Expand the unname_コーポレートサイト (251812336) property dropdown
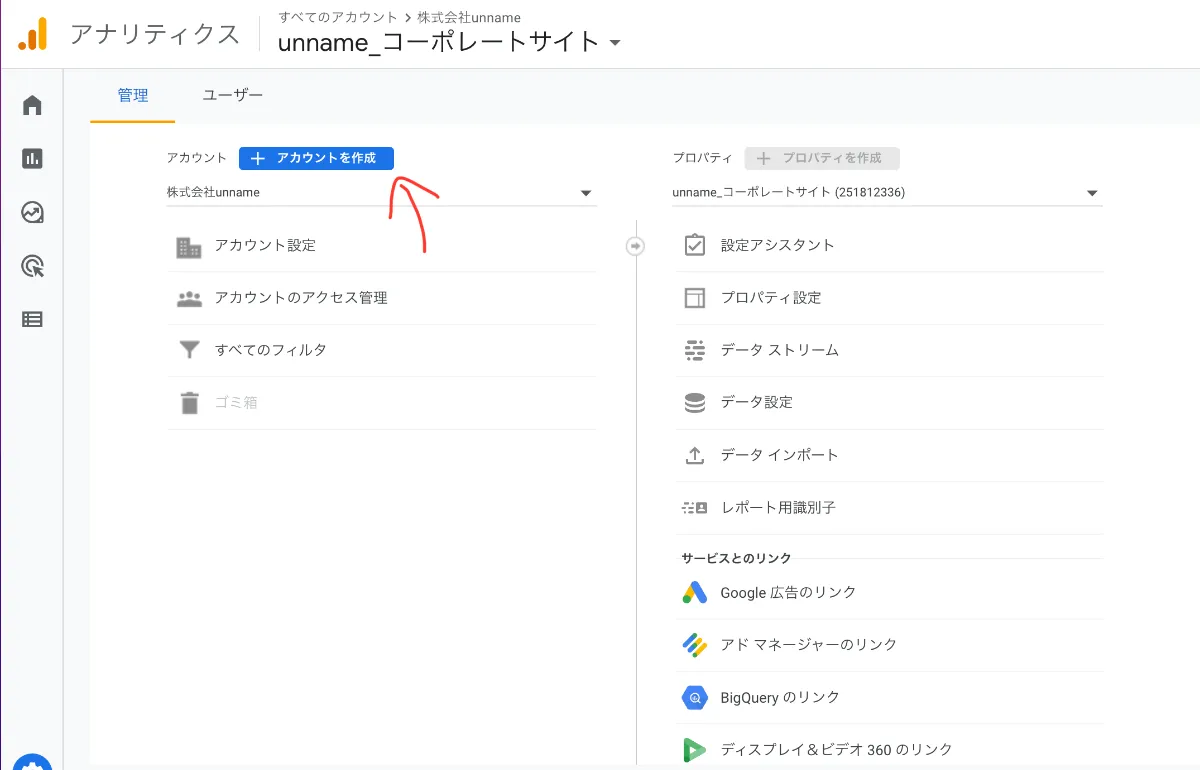The width and height of the screenshot is (1200, 770). (887, 193)
